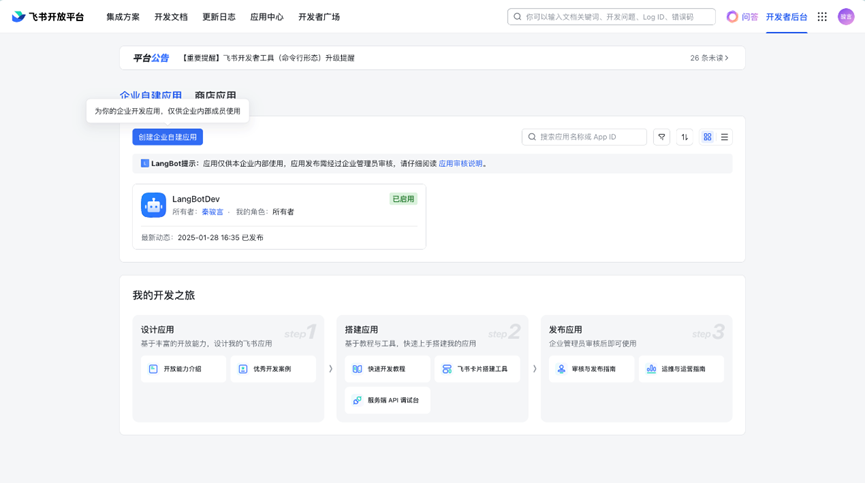Click the 审核与发布指南 icon

562,369
